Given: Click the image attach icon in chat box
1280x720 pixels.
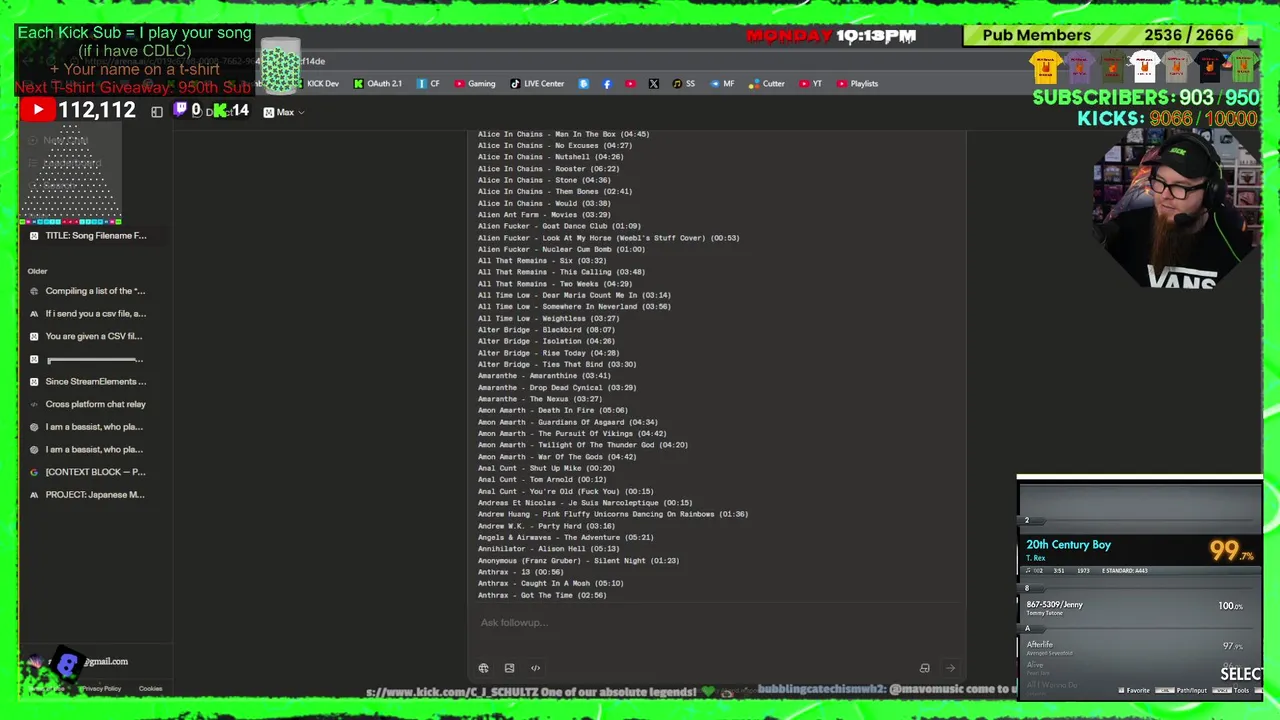Looking at the screenshot, I should pyautogui.click(x=509, y=668).
